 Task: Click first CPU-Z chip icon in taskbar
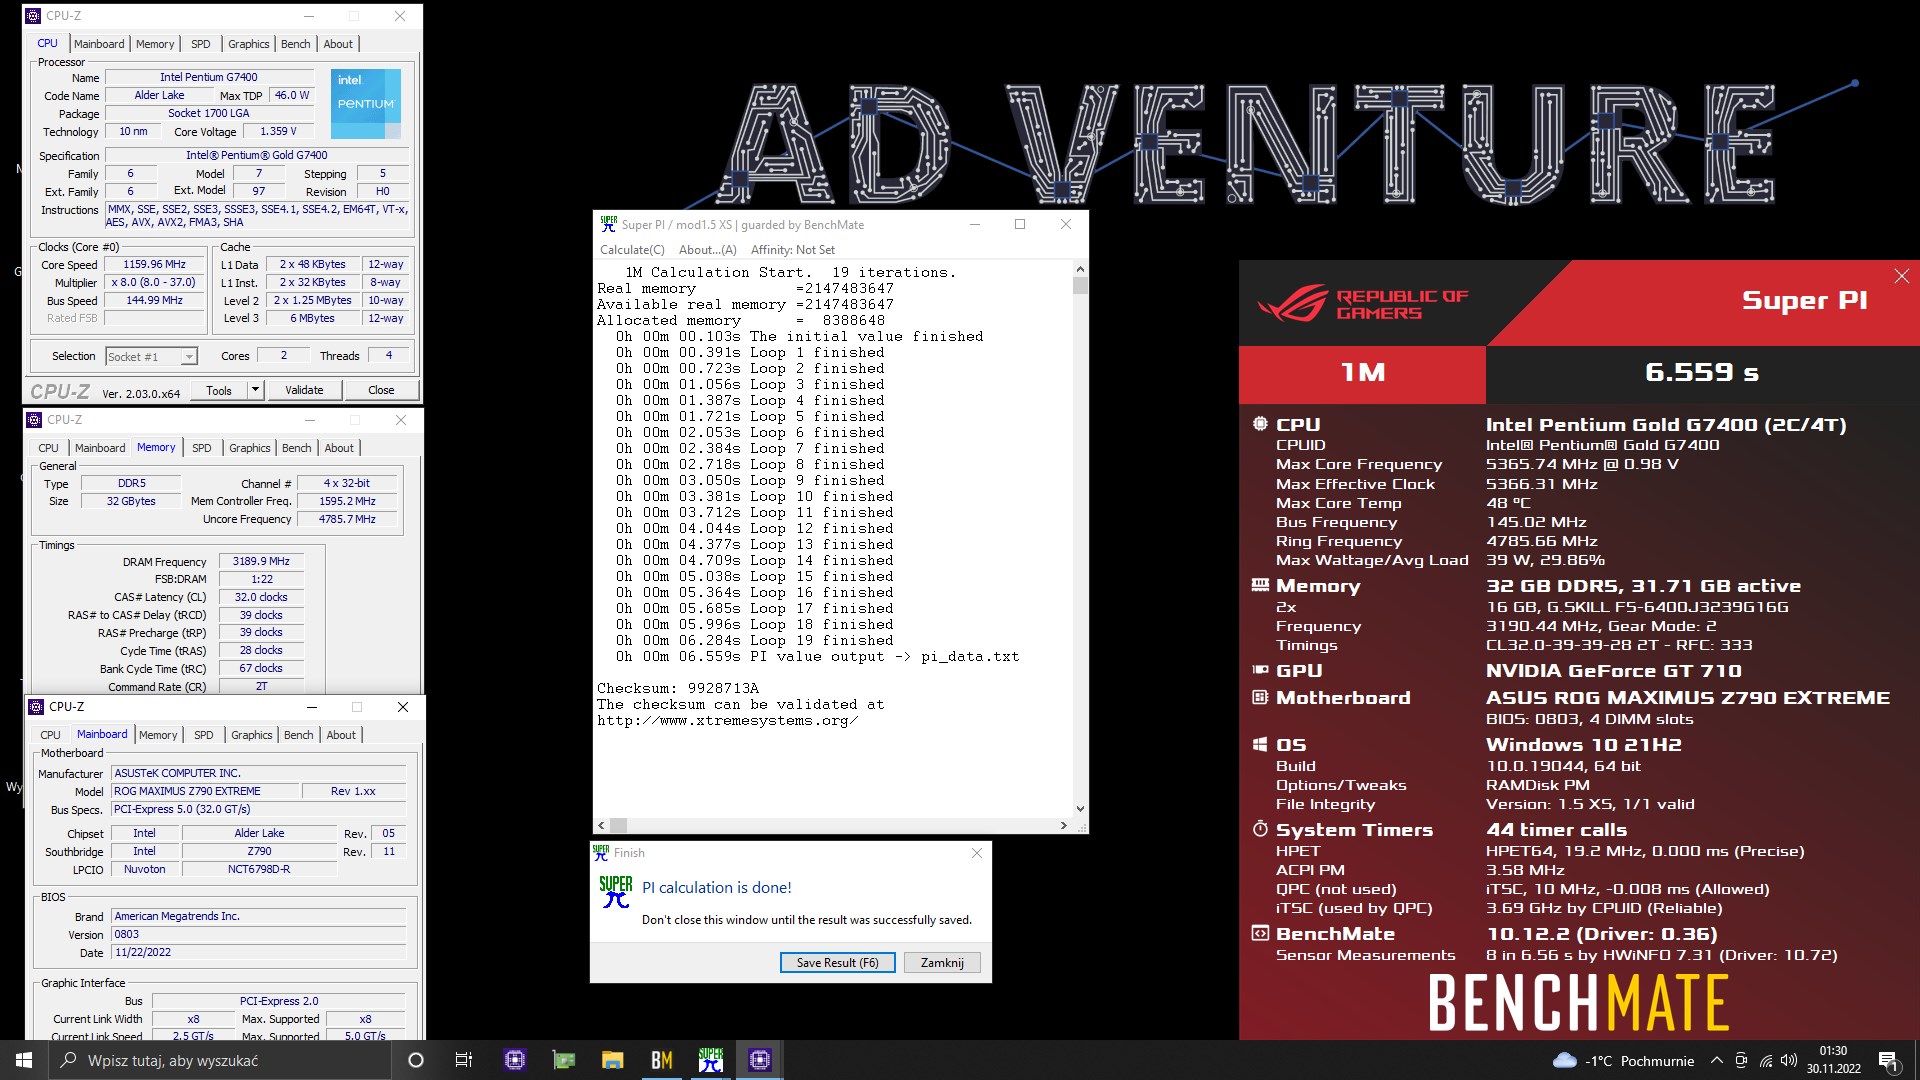click(x=515, y=1060)
